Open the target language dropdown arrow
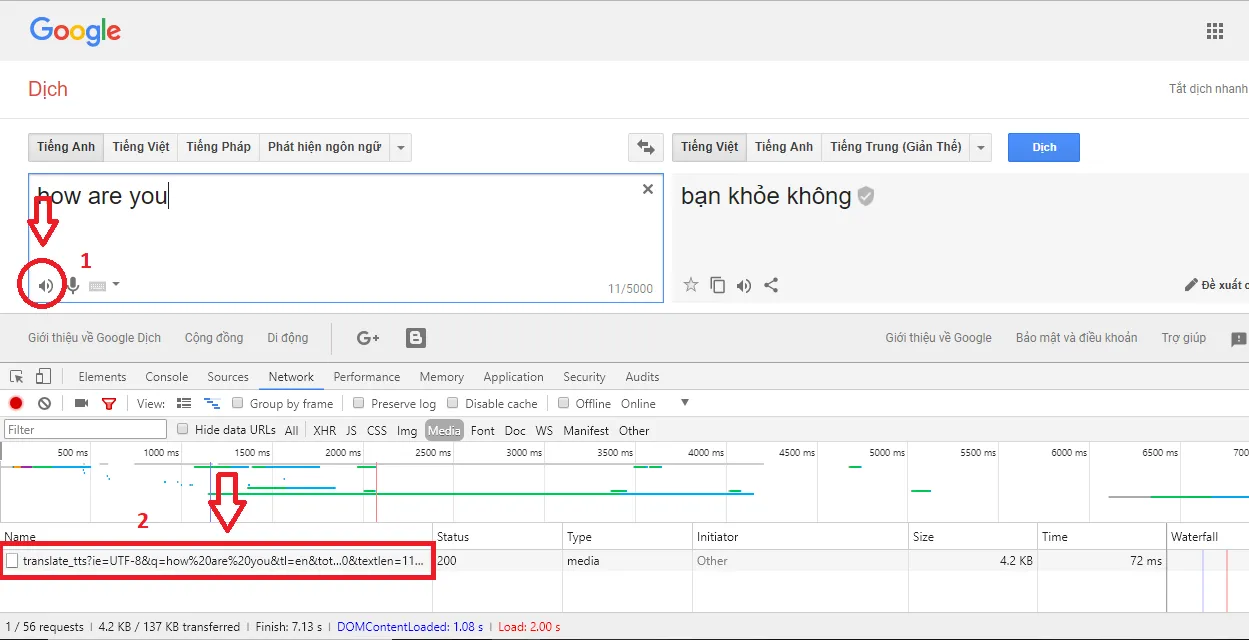Viewport: 1249px width, 640px height. (x=980, y=146)
